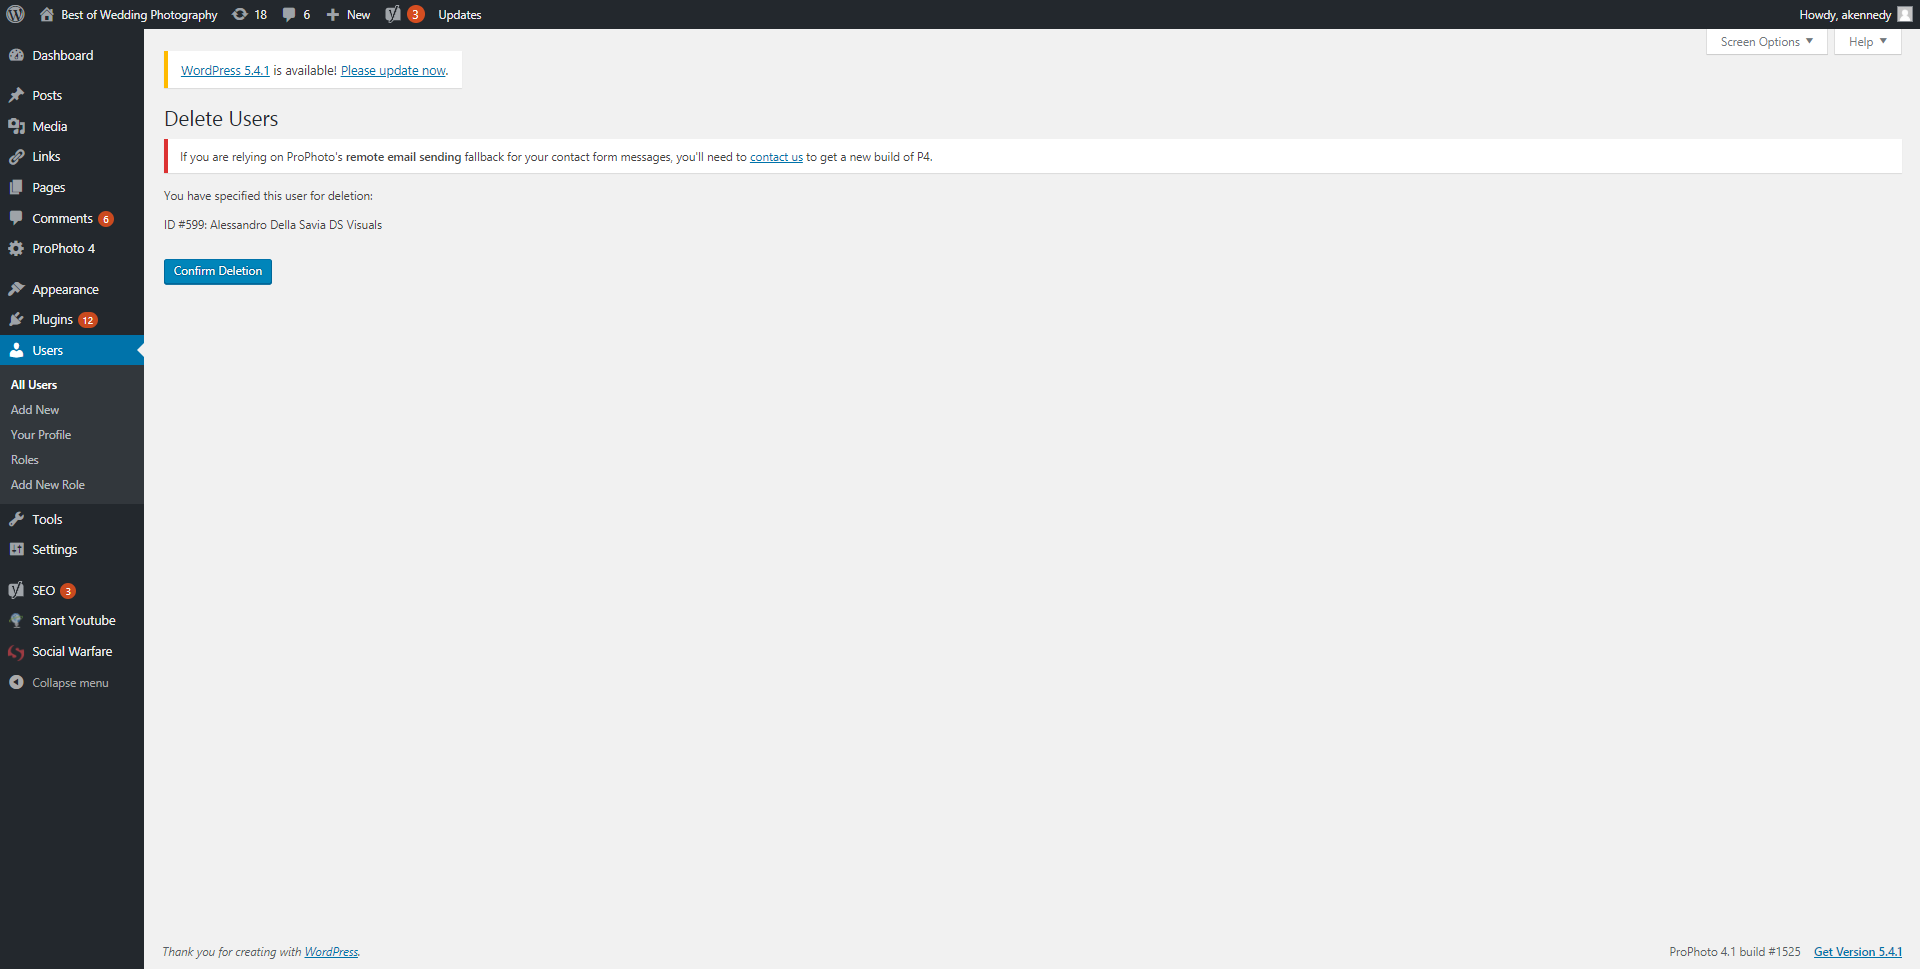Click the user avatar next to akennedy

click(x=1905, y=14)
